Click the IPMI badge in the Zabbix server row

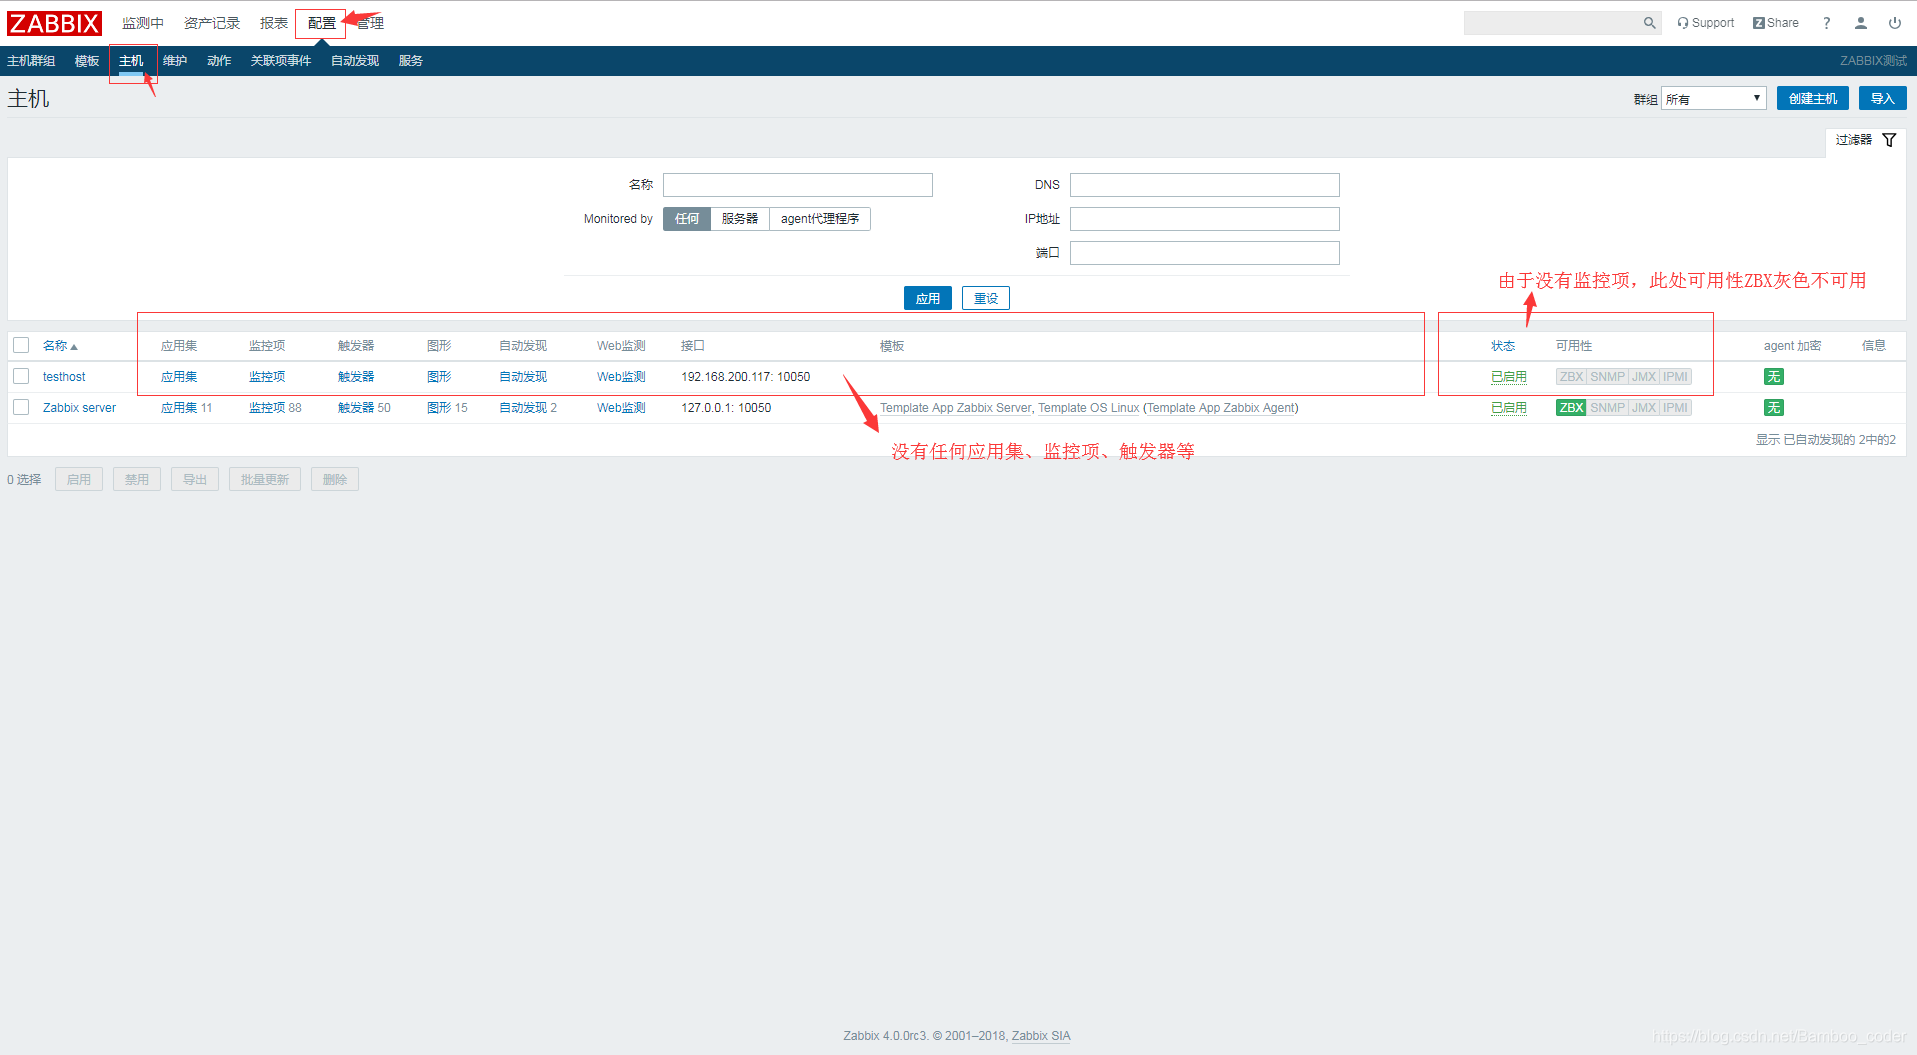[1675, 408]
